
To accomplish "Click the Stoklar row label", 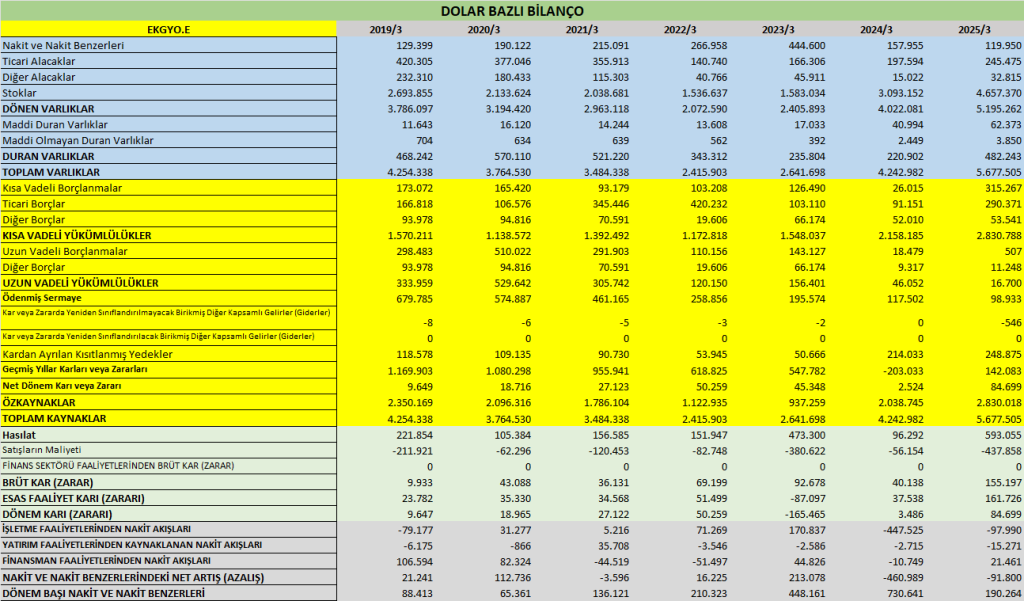I will click(x=20, y=93).
